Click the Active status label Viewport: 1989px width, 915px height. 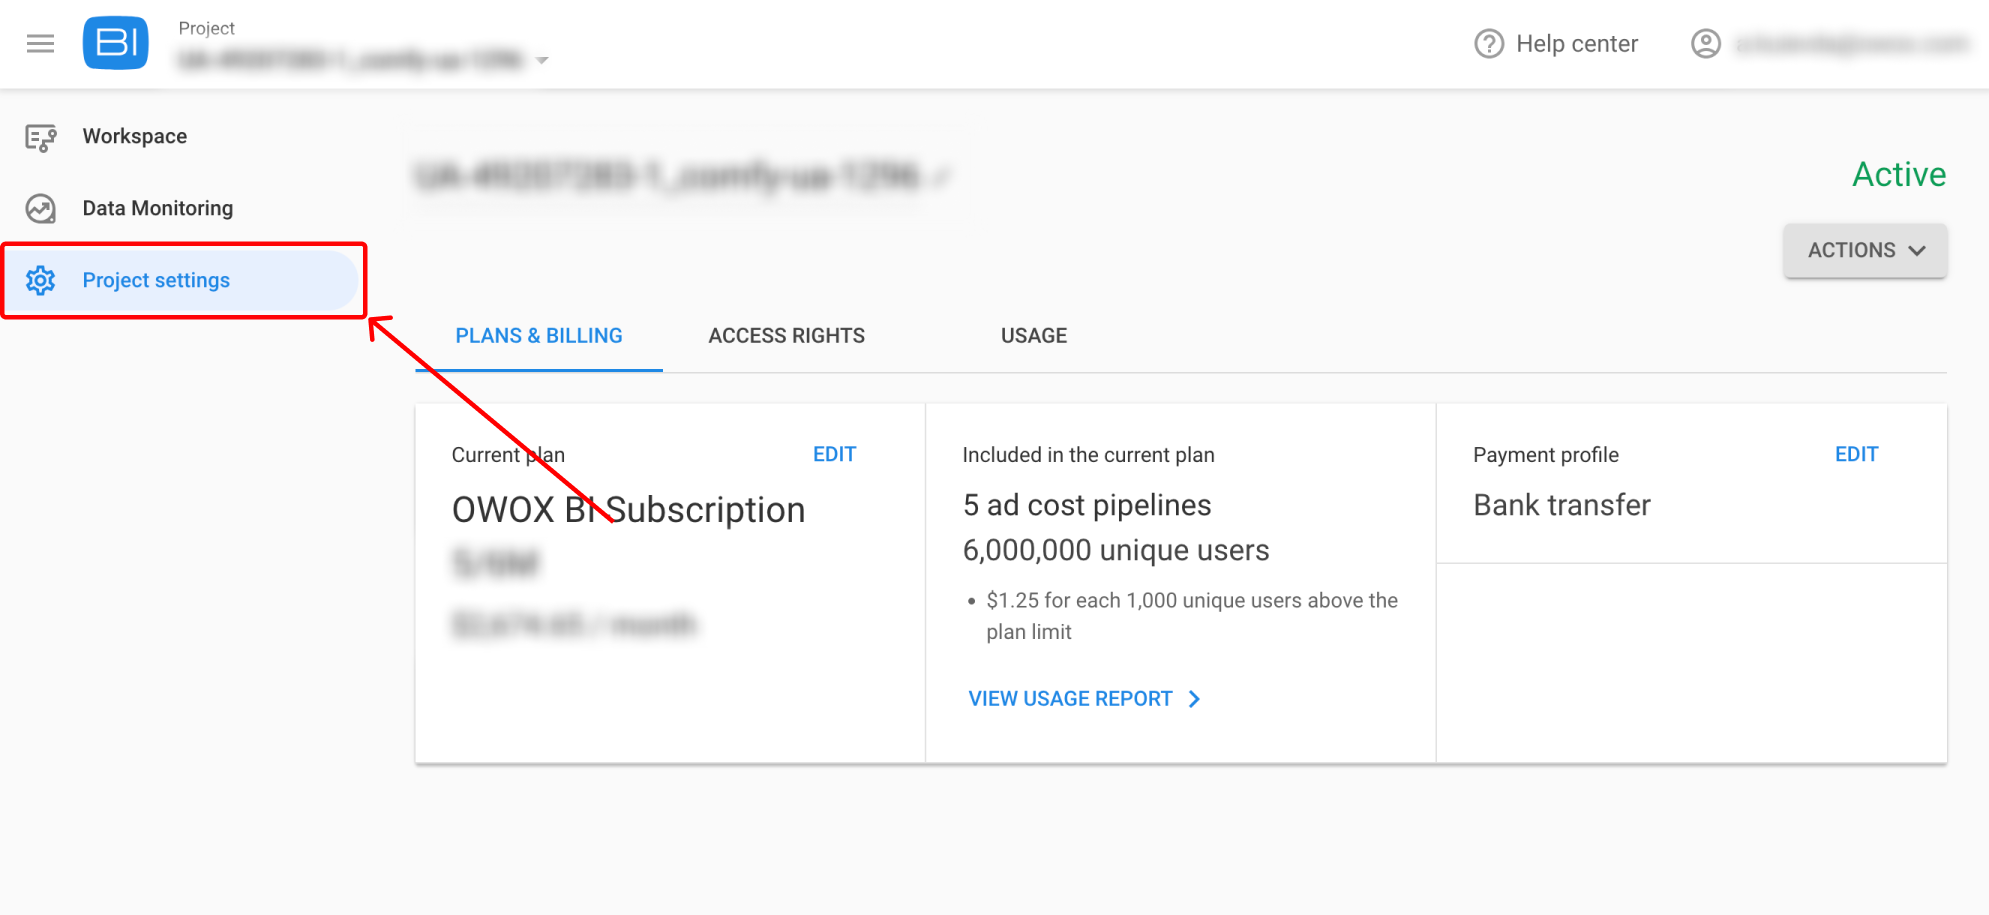[1899, 174]
